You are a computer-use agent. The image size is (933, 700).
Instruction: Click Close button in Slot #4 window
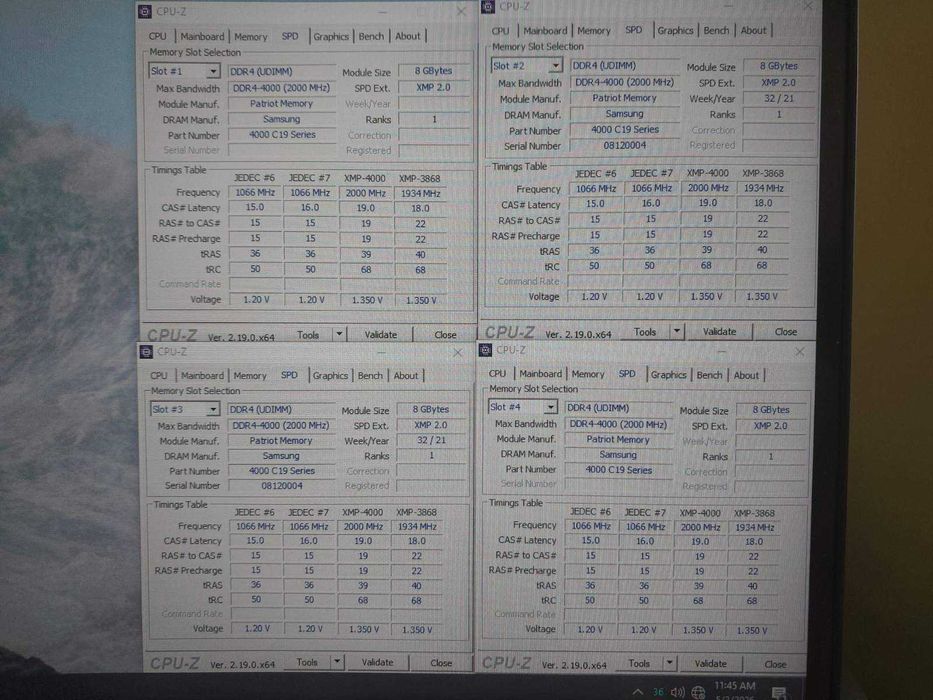pyautogui.click(x=775, y=664)
